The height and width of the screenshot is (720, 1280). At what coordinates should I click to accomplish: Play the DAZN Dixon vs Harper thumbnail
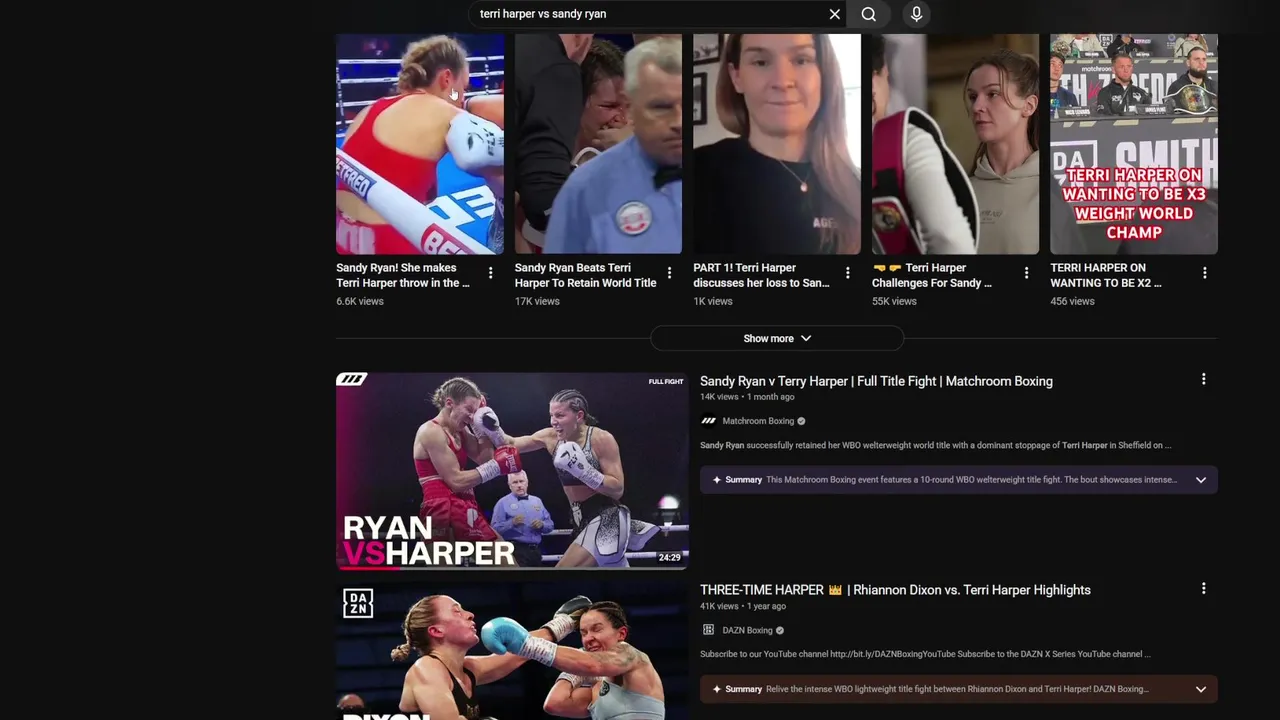click(512, 651)
